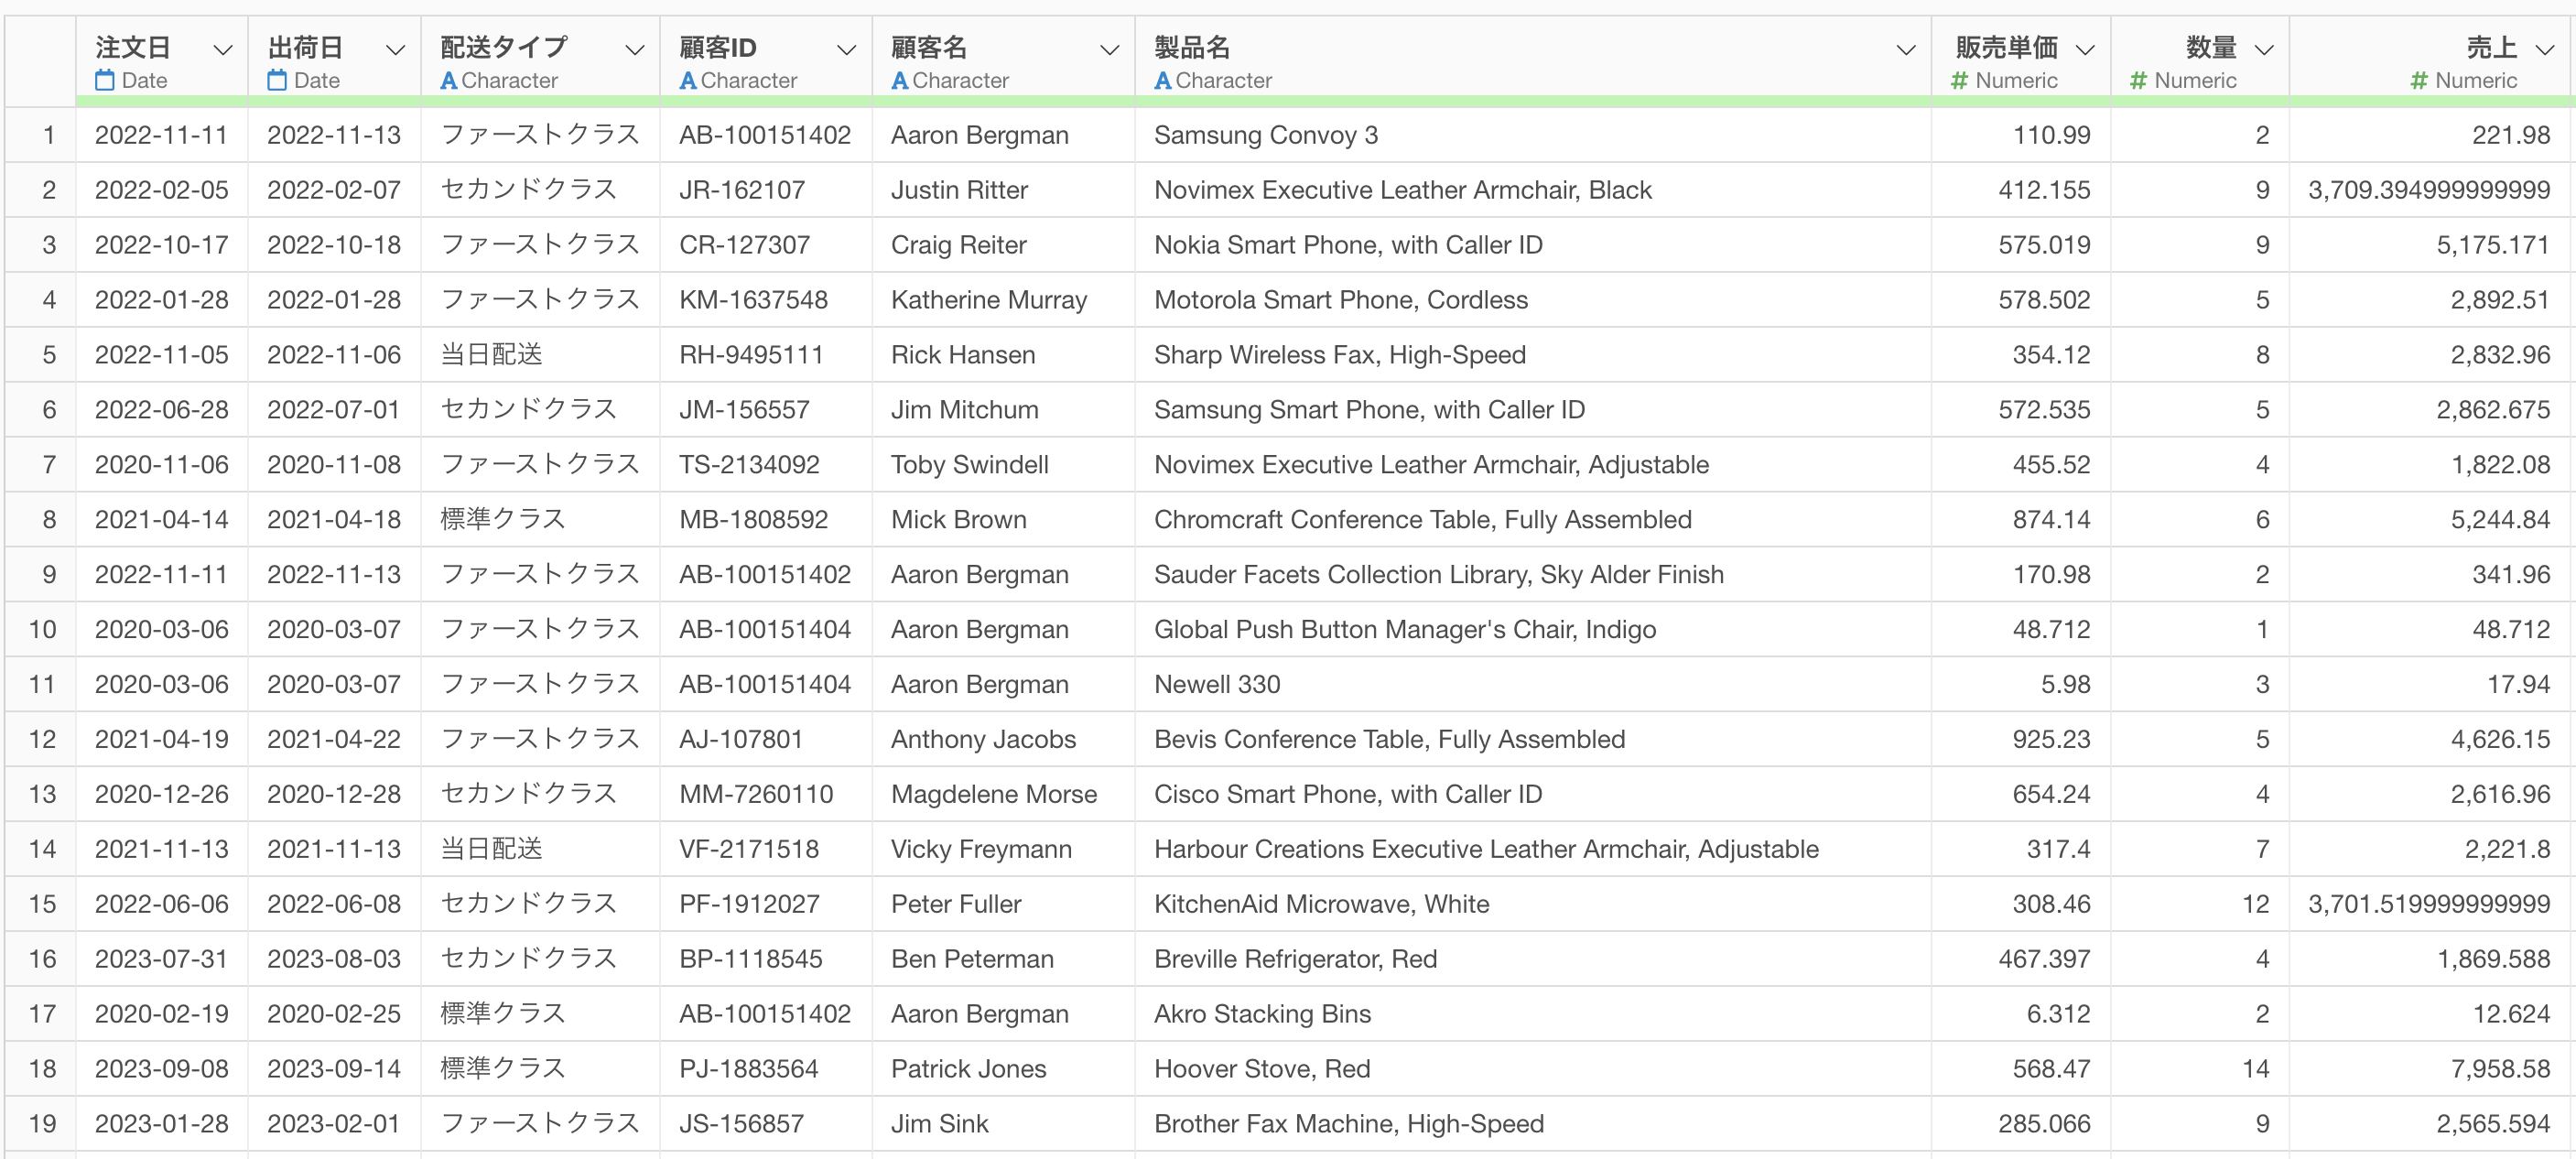This screenshot has width=2576, height=1159.
Task: Click the customer name 'Anthony Jacobs'
Action: [983, 740]
